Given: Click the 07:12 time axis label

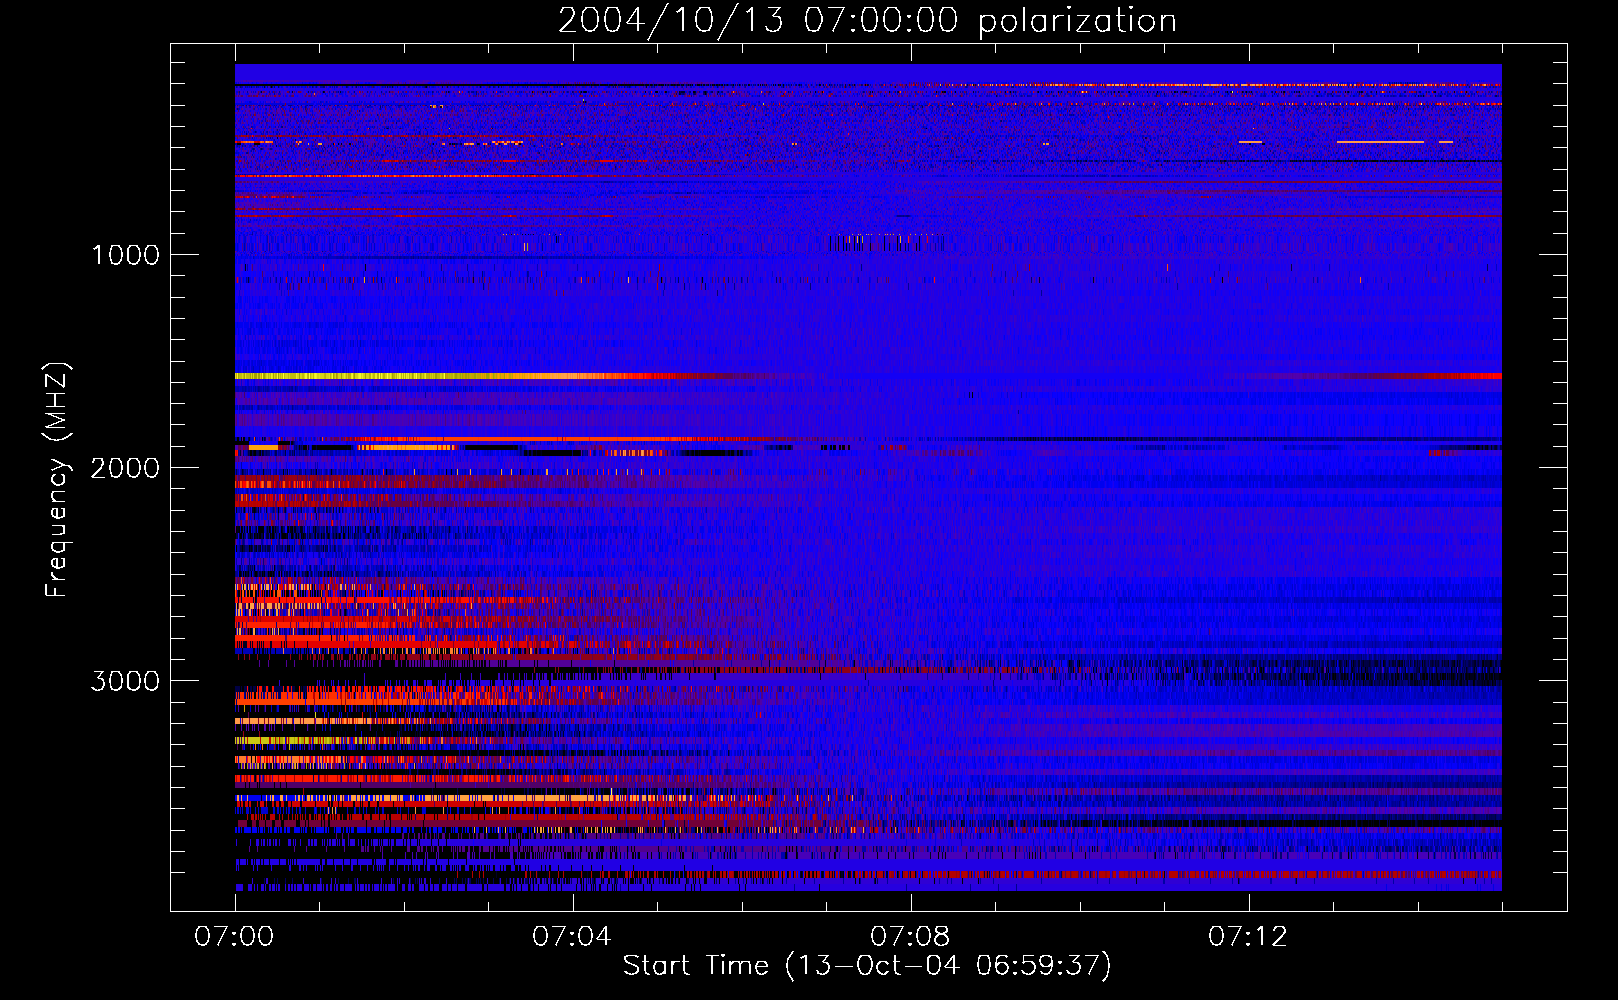Looking at the screenshot, I should pos(1248,937).
